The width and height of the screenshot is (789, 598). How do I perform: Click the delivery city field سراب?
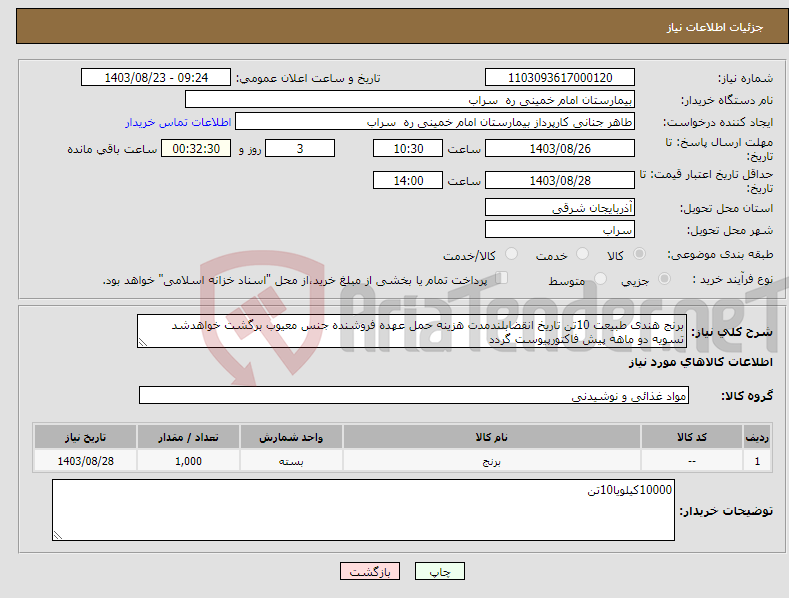point(560,230)
